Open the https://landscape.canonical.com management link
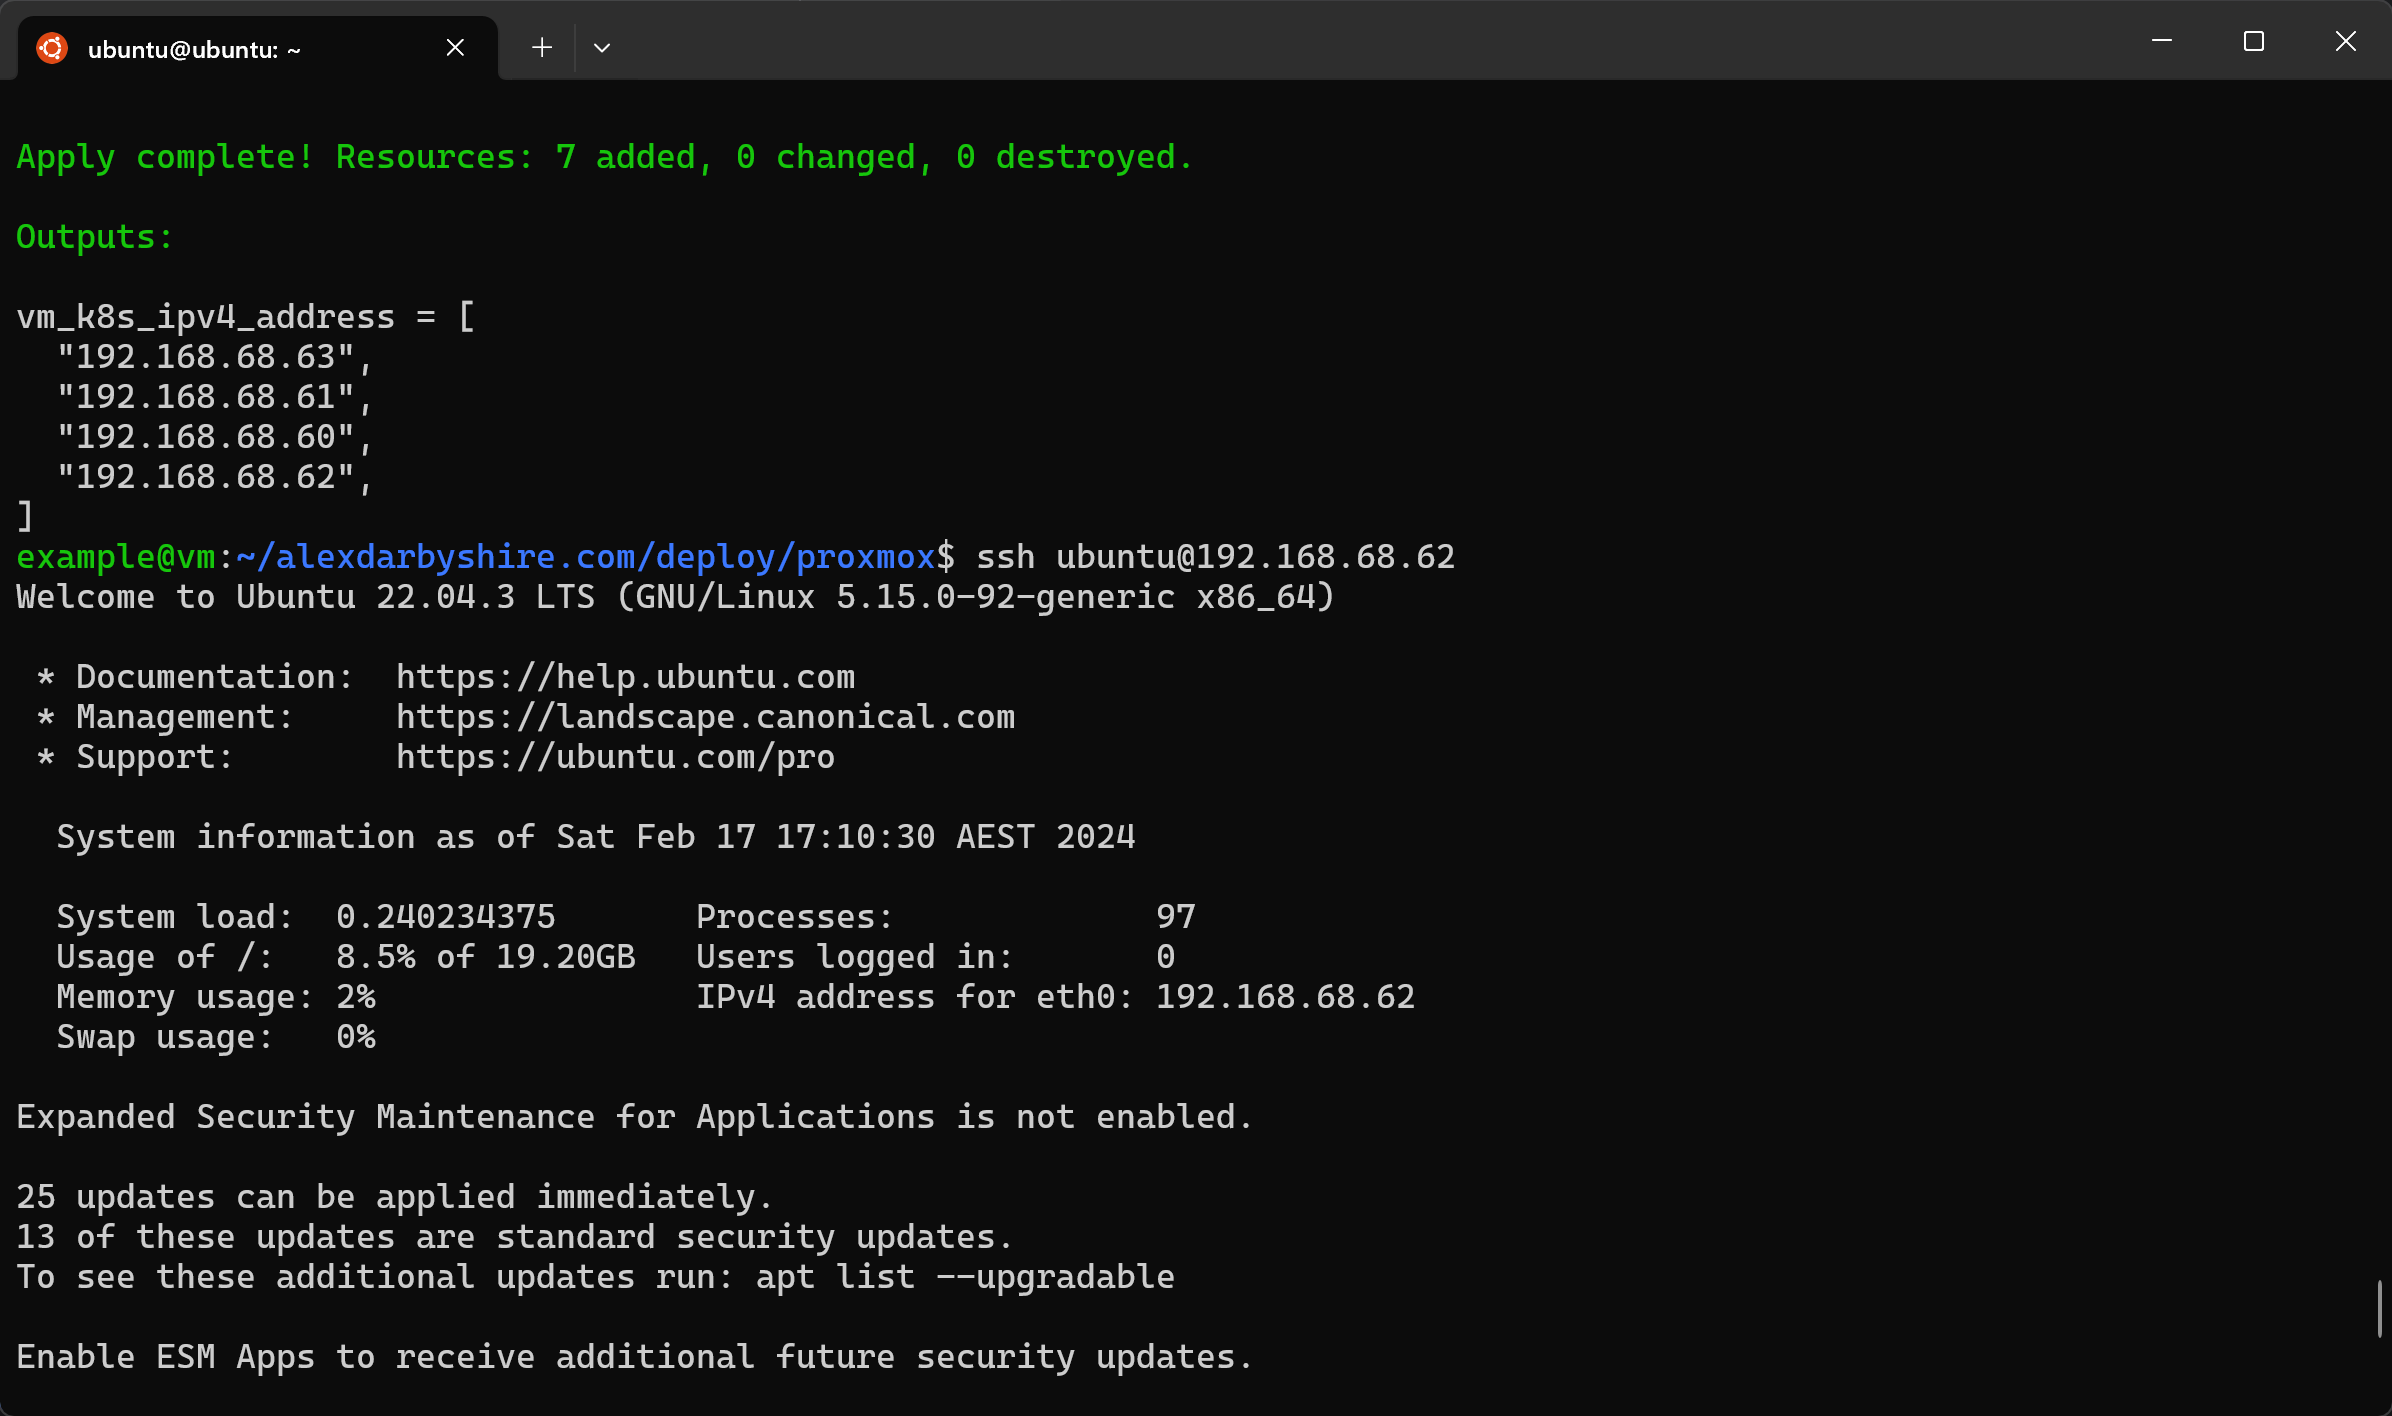Image resolution: width=2392 pixels, height=1416 pixels. point(706,717)
